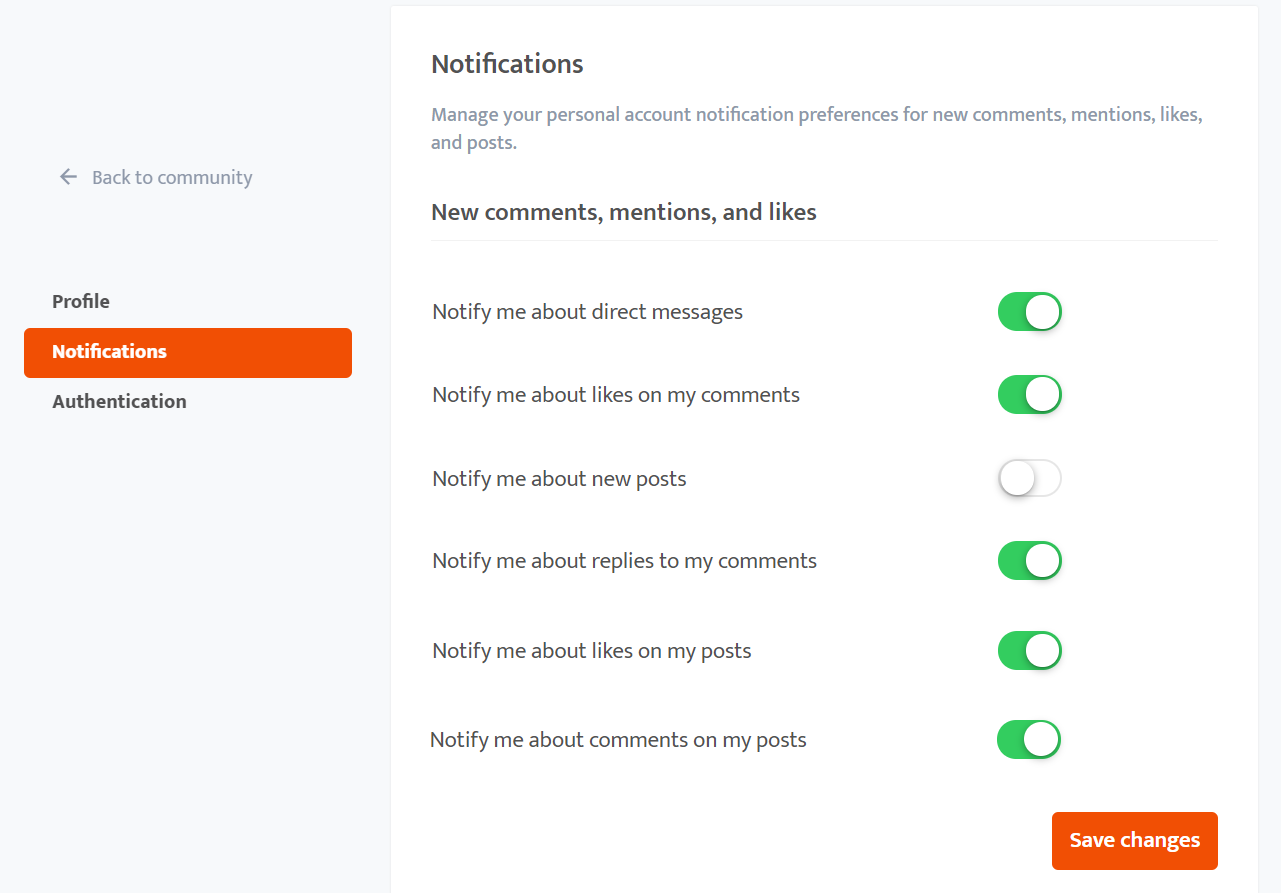Open the Profile settings section
Image resolution: width=1281 pixels, height=893 pixels.
pyautogui.click(x=81, y=301)
